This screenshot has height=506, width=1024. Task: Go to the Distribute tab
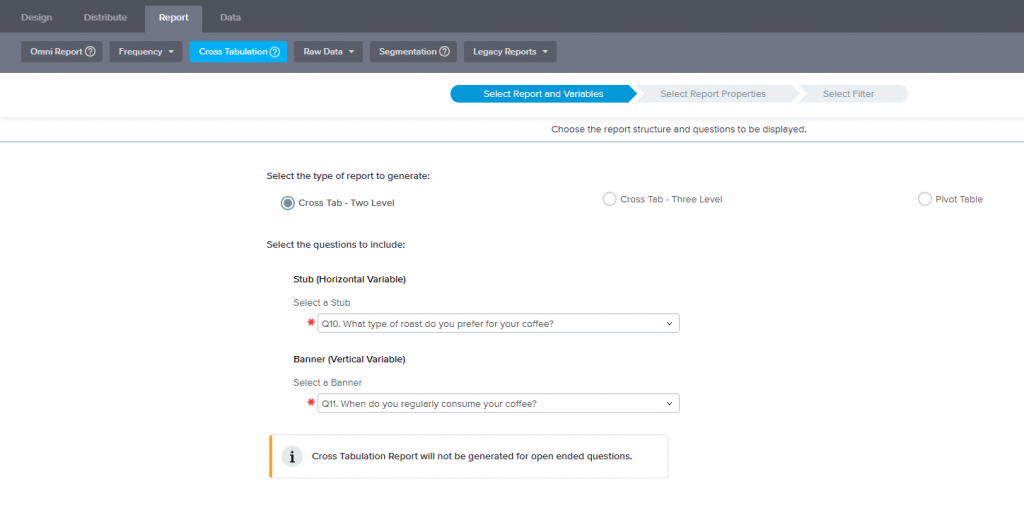(105, 17)
